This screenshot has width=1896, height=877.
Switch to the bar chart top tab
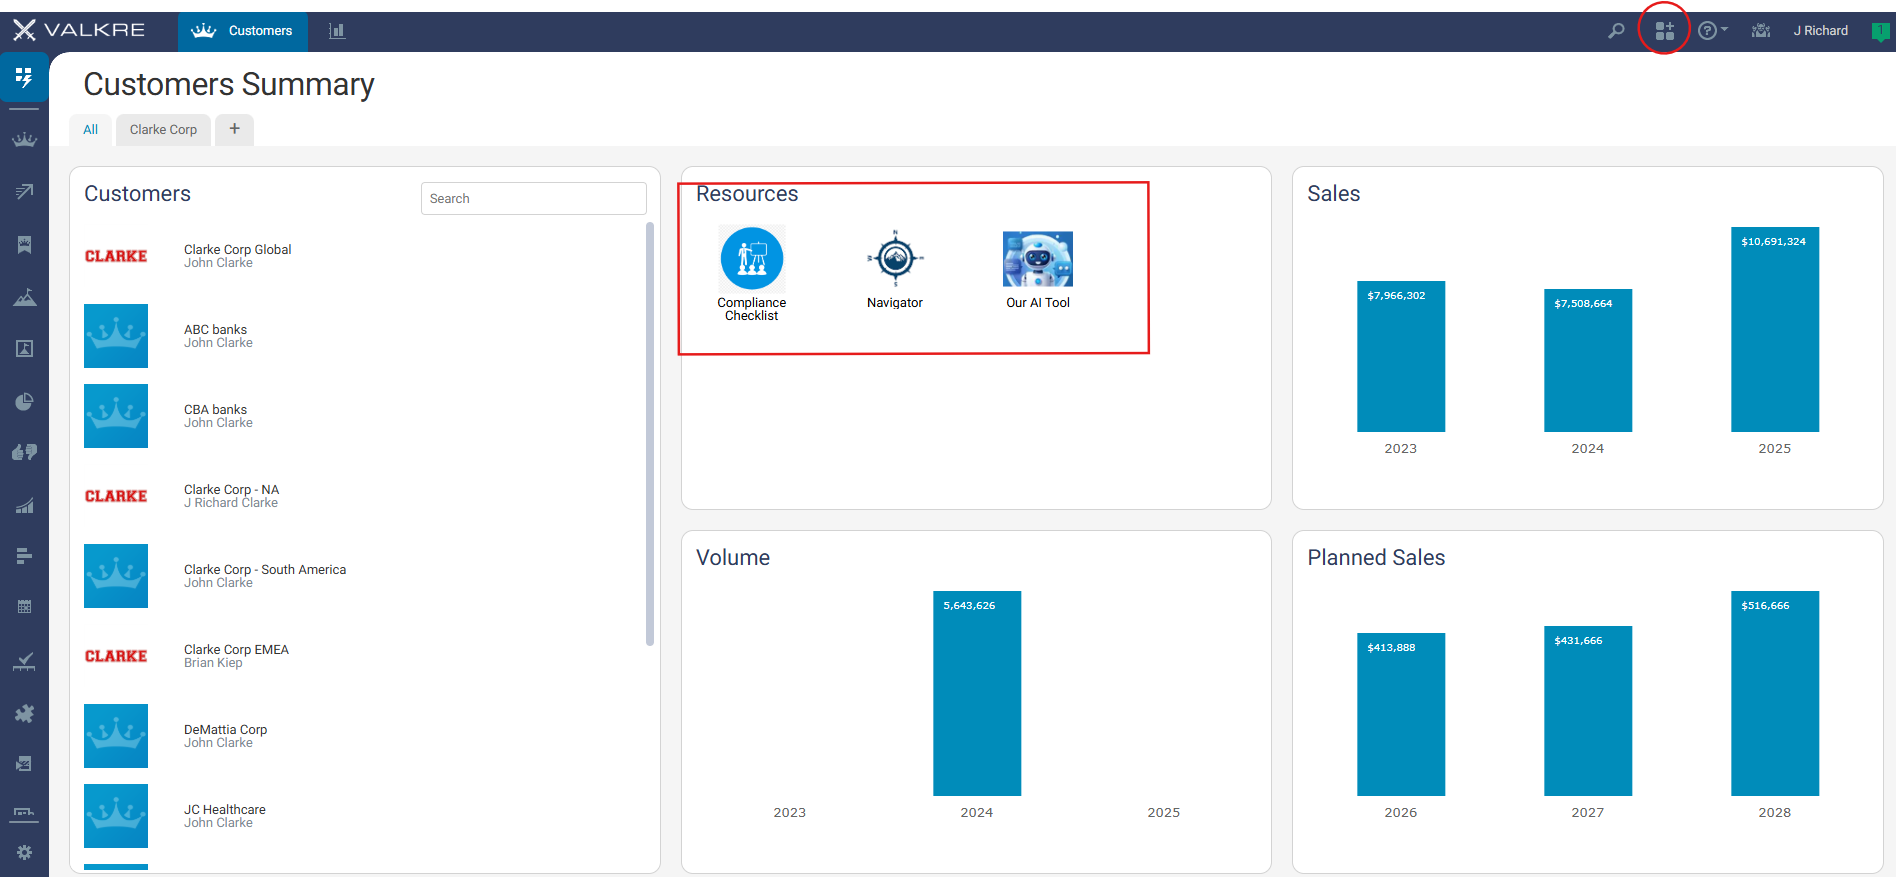337,31
